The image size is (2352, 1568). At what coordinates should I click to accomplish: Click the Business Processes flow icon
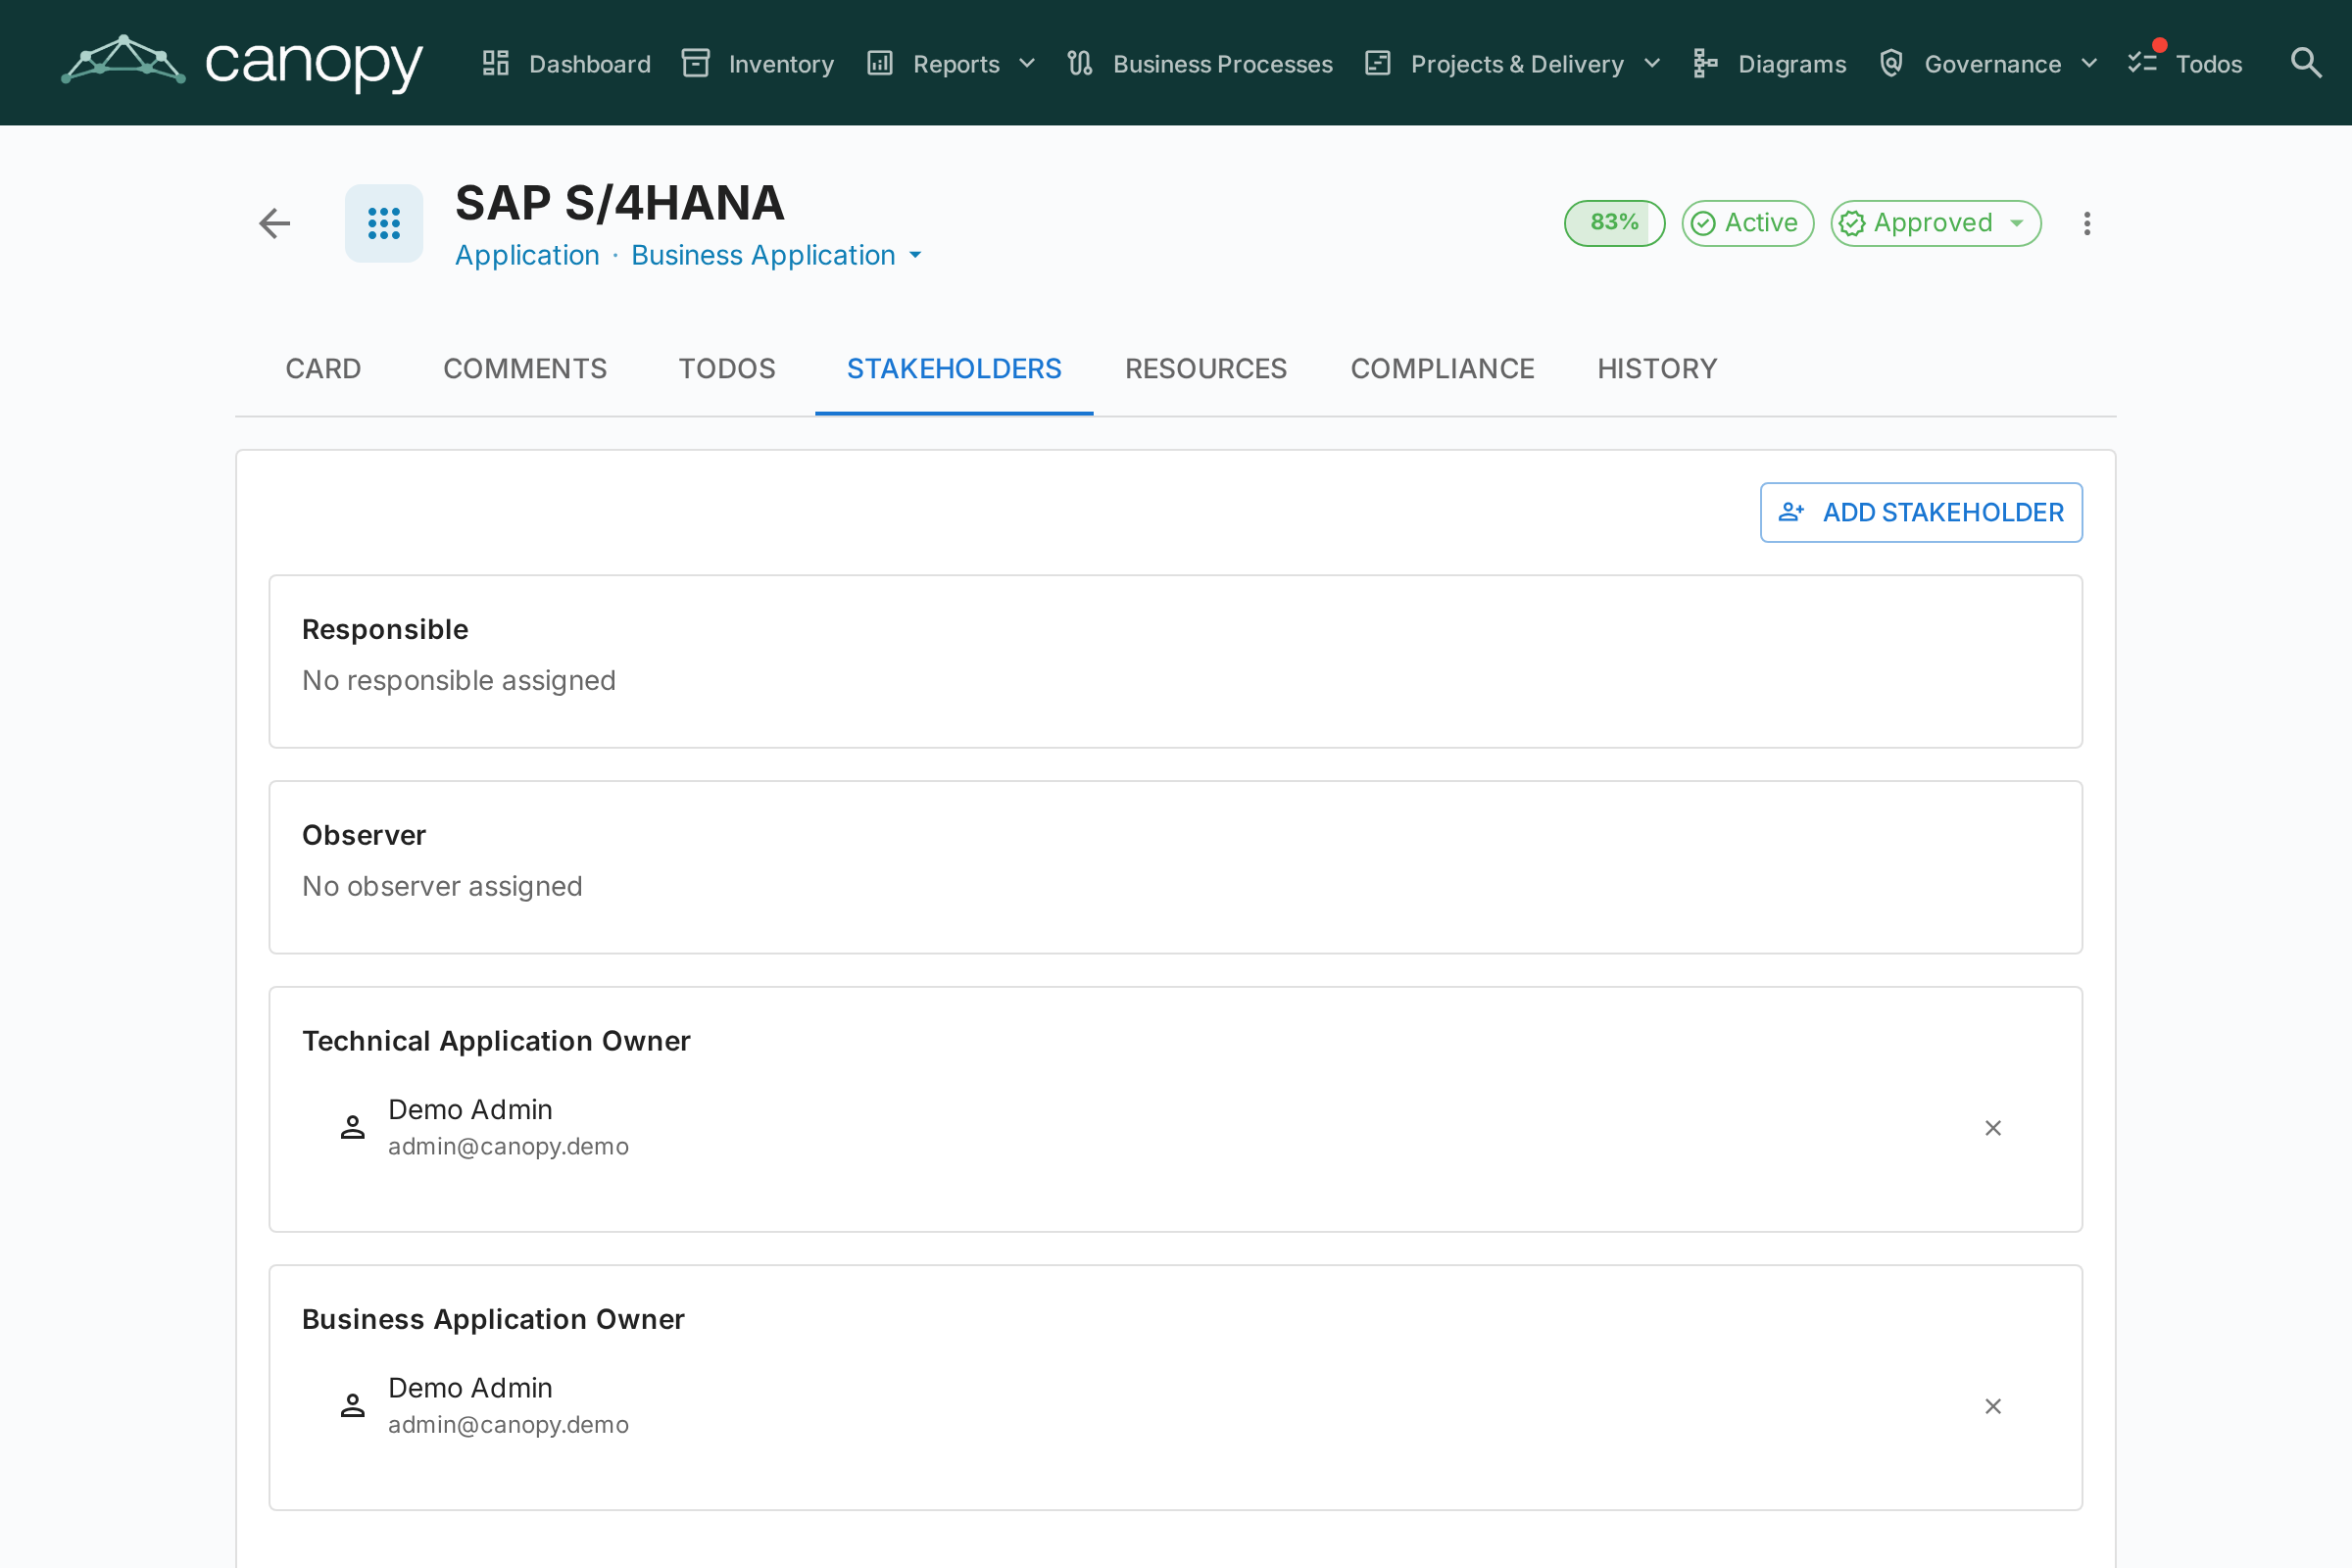click(x=1080, y=63)
